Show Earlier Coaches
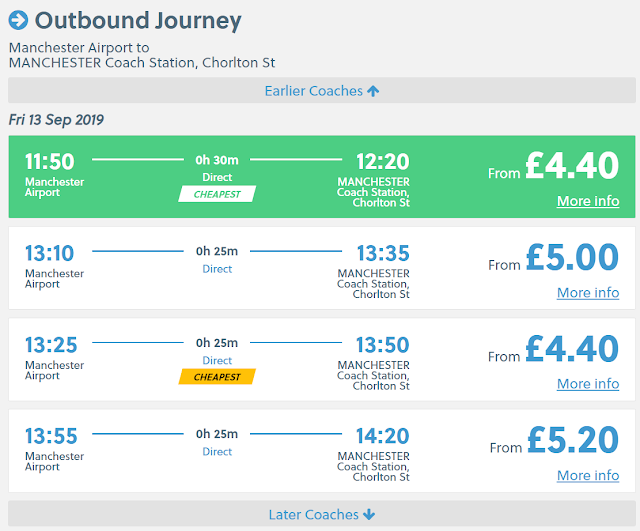 [x=313, y=91]
